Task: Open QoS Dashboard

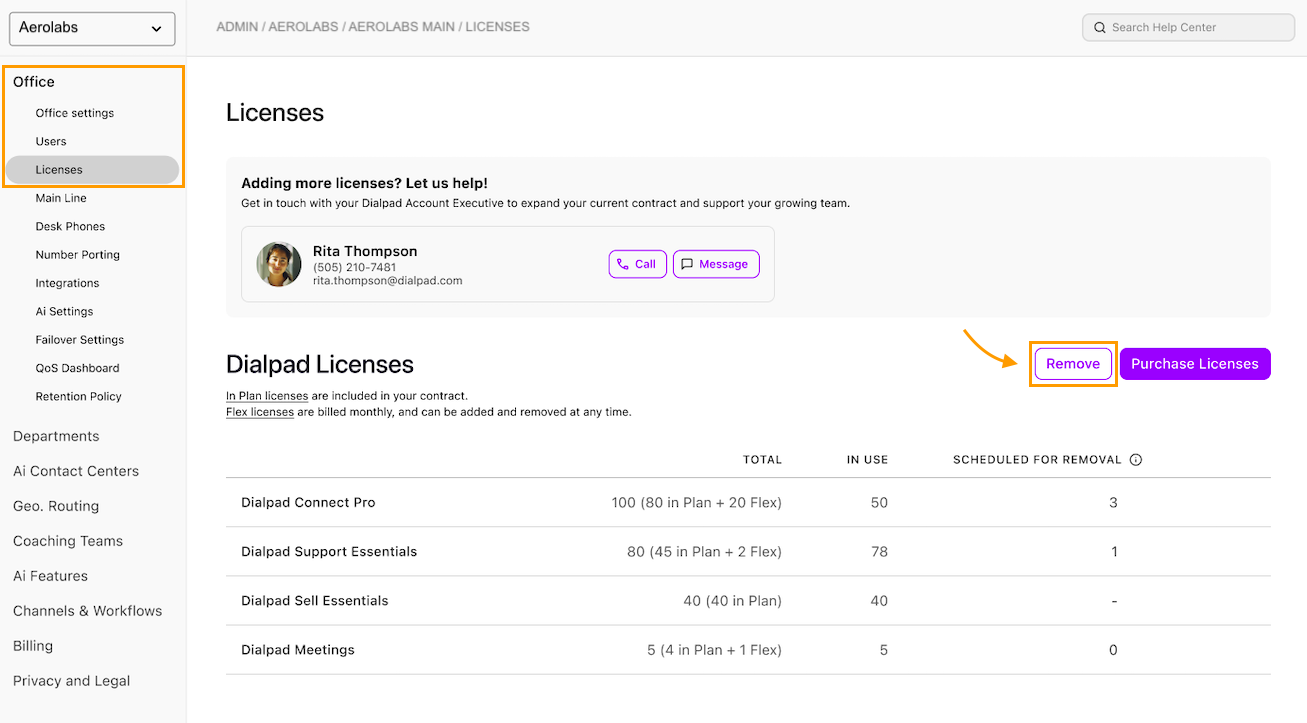Action: pos(77,368)
